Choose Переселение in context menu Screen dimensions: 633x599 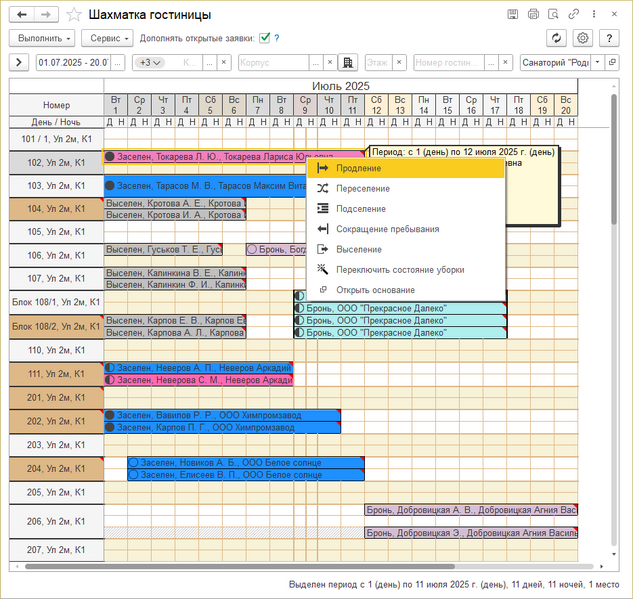point(406,188)
